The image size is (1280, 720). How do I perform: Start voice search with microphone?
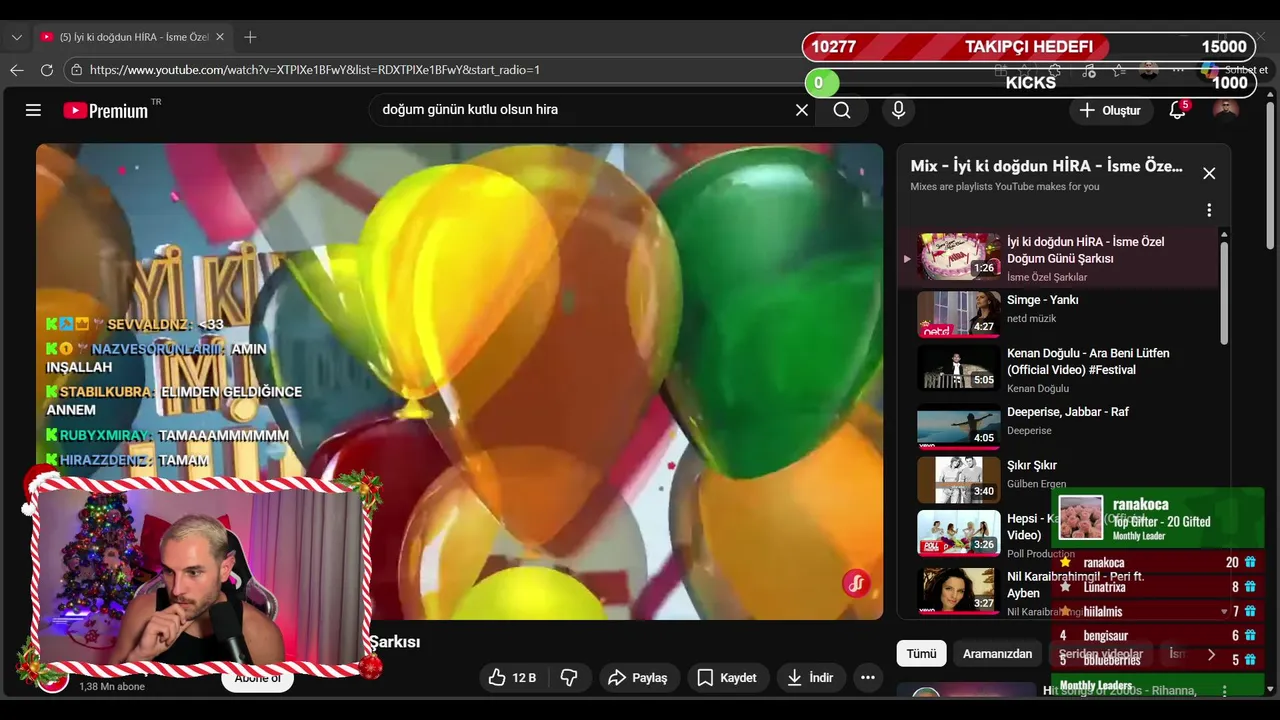898,110
